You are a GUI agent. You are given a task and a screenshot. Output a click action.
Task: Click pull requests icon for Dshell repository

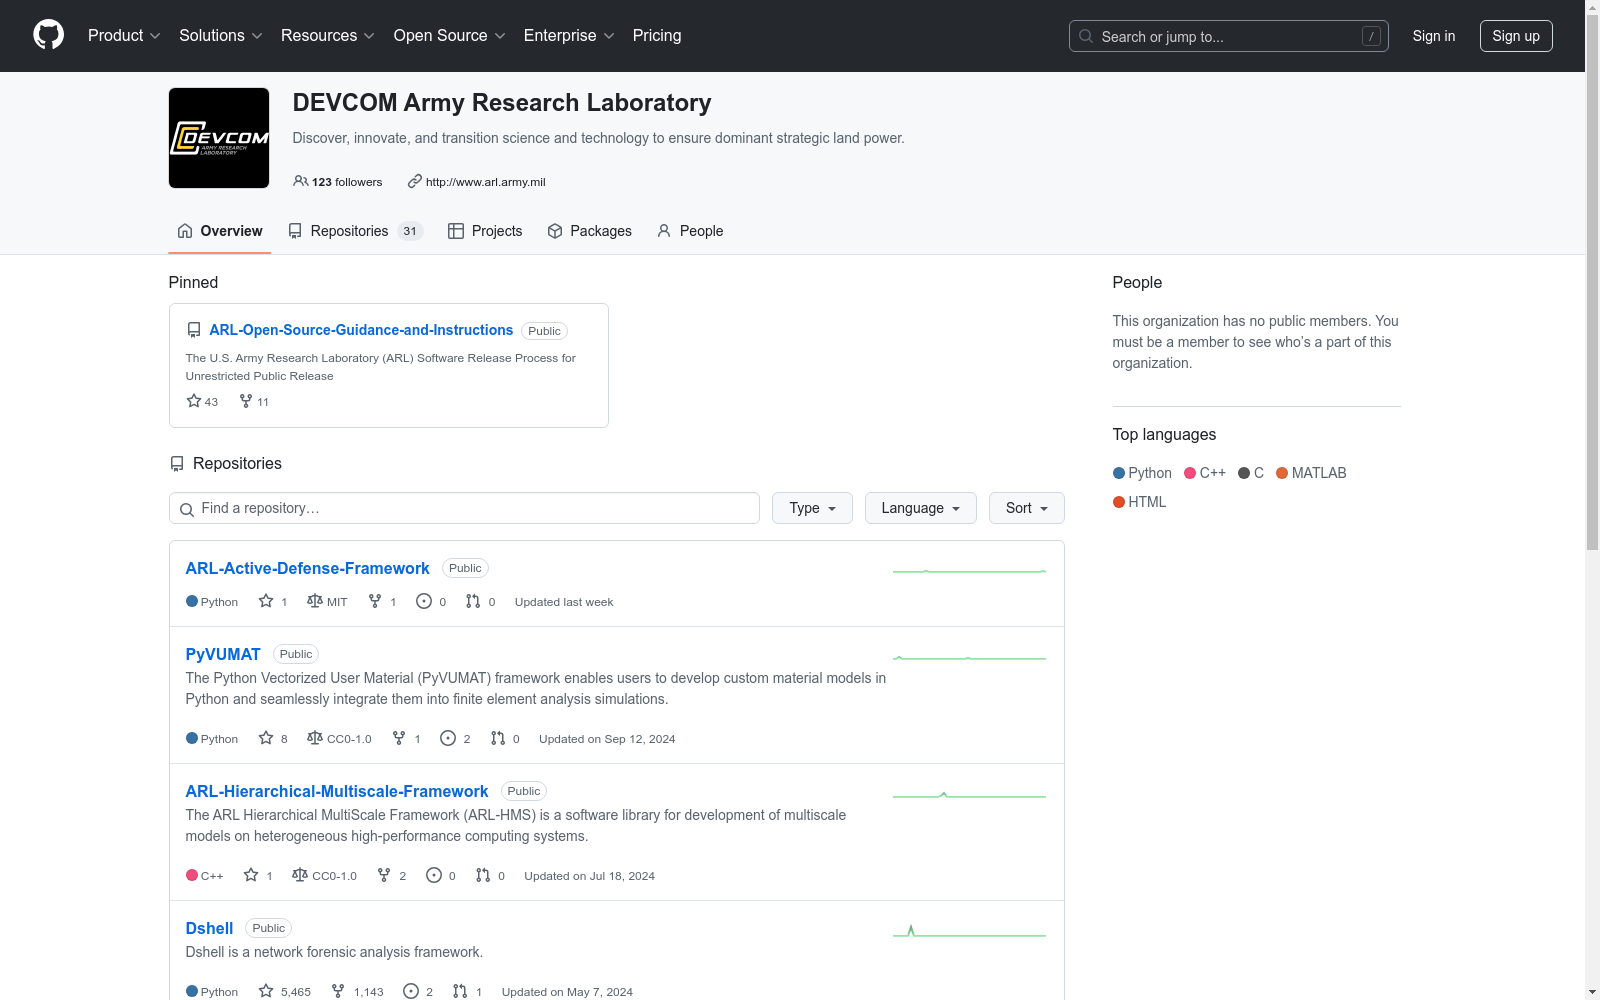point(460,991)
